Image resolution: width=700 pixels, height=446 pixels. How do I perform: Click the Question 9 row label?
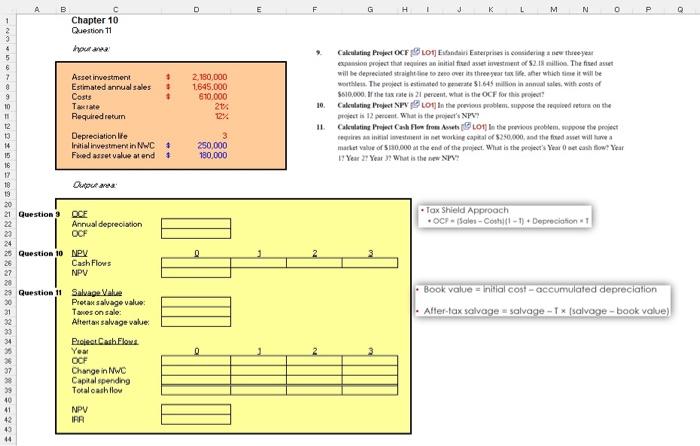click(x=39, y=214)
